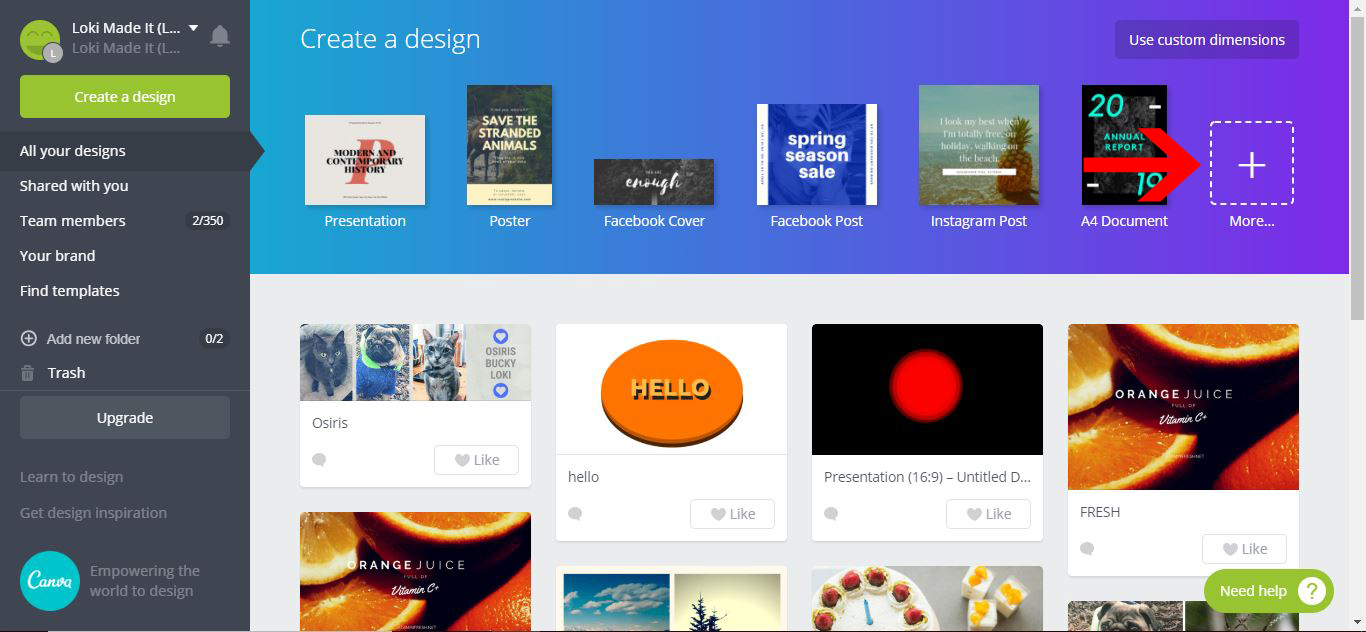
Task: Like the hello design
Action: point(732,513)
